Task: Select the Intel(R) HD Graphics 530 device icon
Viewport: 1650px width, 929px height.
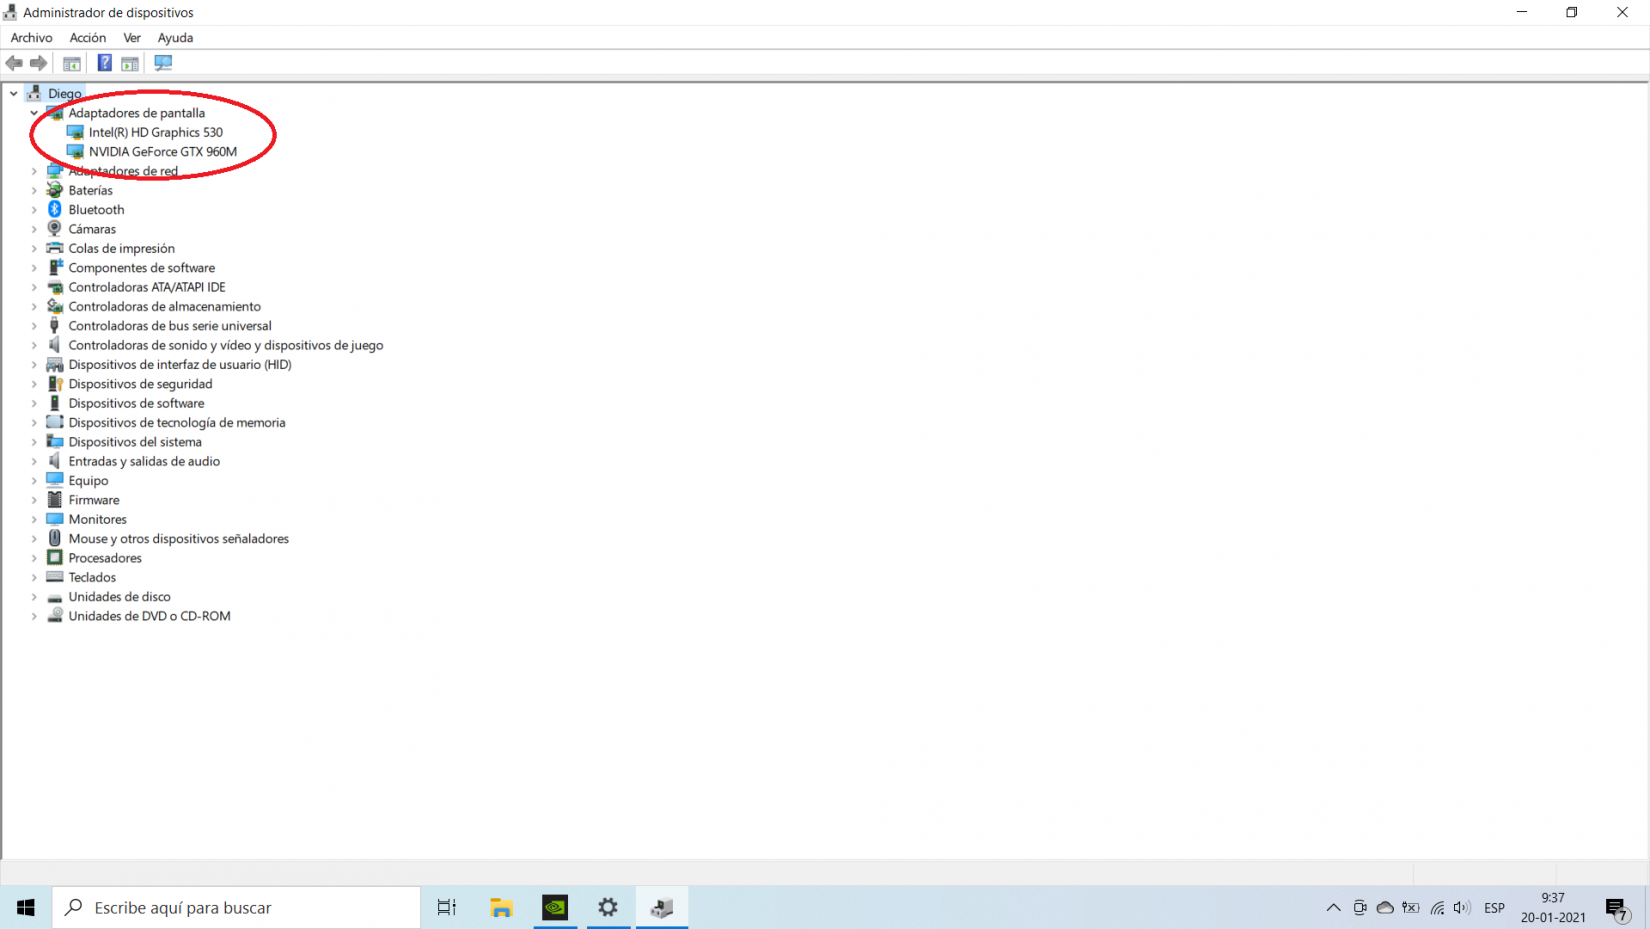Action: pos(75,132)
